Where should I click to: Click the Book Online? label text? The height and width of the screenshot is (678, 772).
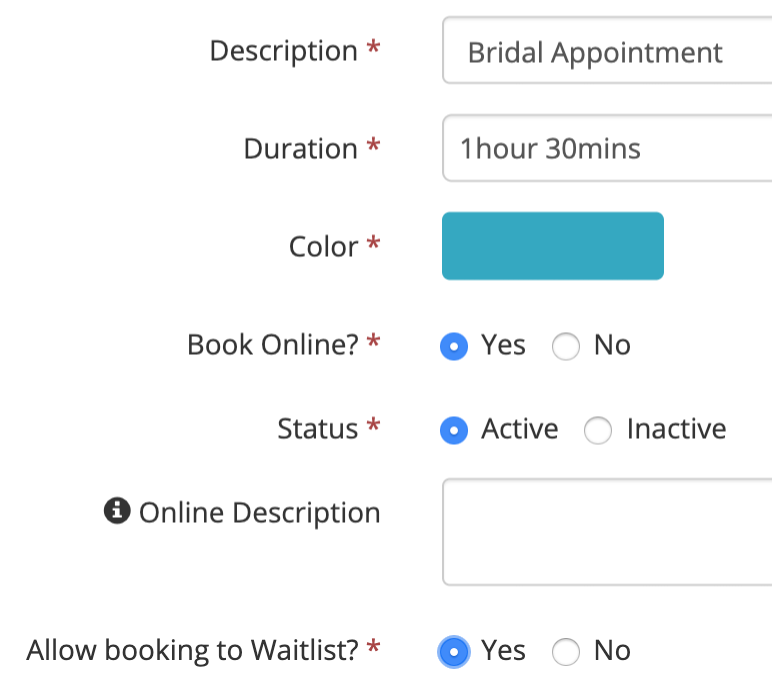point(273,345)
